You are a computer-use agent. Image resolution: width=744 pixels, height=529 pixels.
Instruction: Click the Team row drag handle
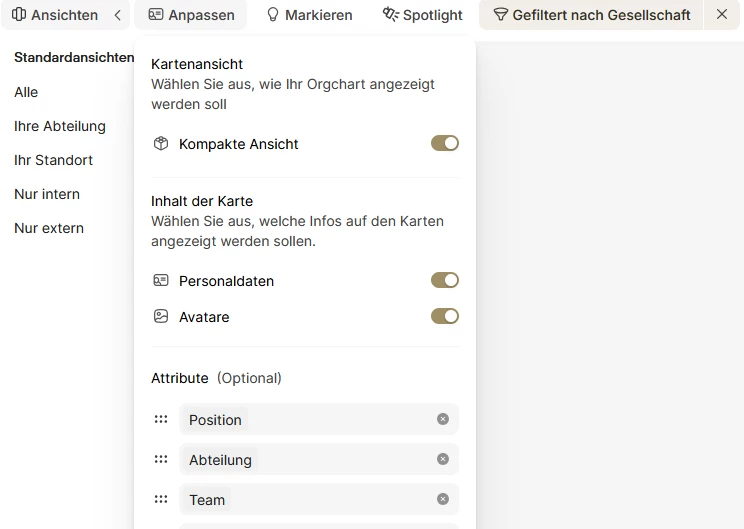161,499
